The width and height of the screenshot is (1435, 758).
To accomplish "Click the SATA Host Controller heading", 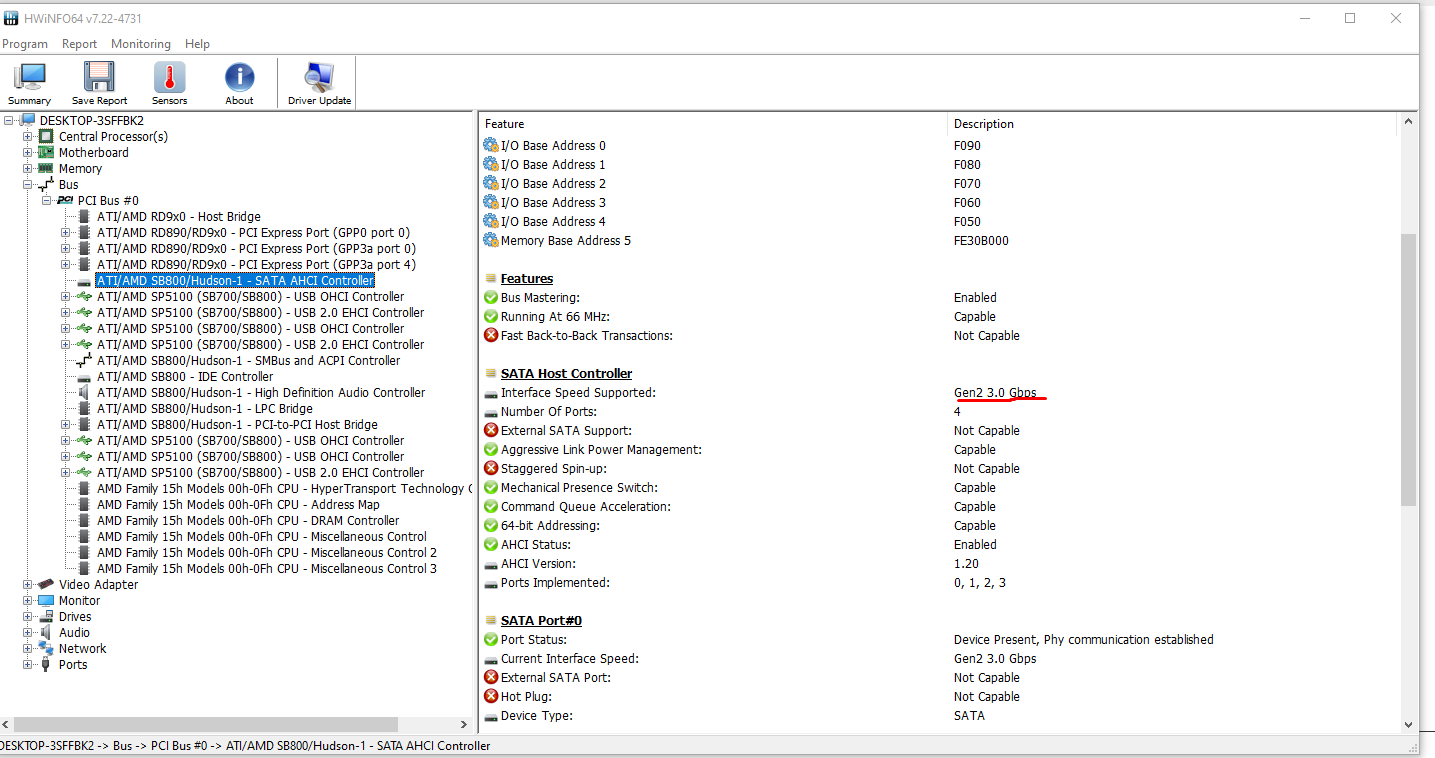I will (x=566, y=373).
